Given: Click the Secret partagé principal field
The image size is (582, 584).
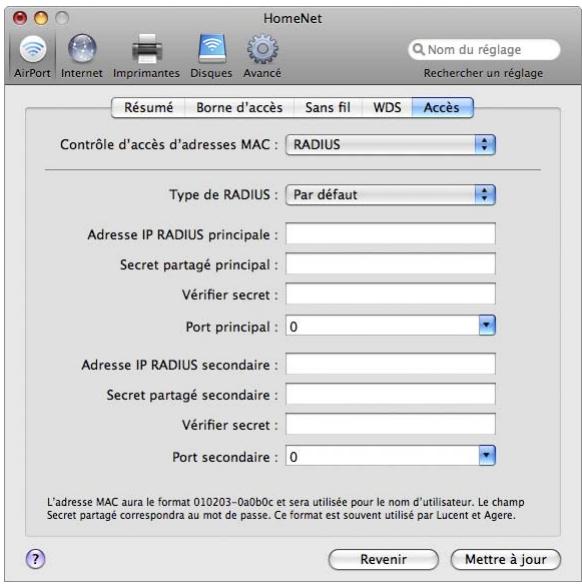Looking at the screenshot, I should tap(390, 264).
